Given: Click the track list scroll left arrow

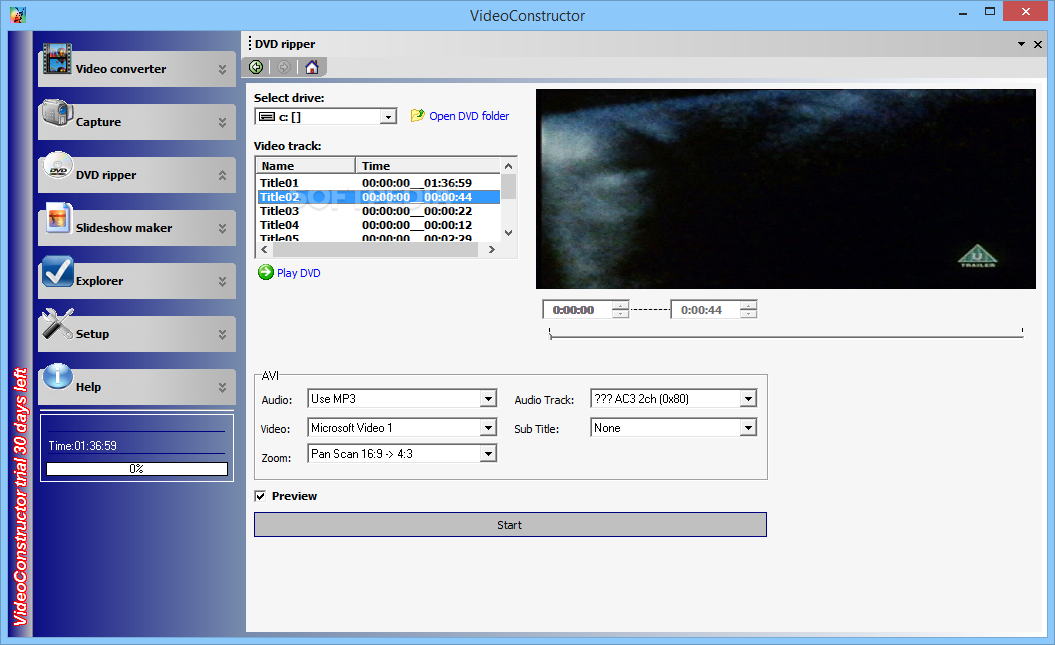Looking at the screenshot, I should click(264, 250).
